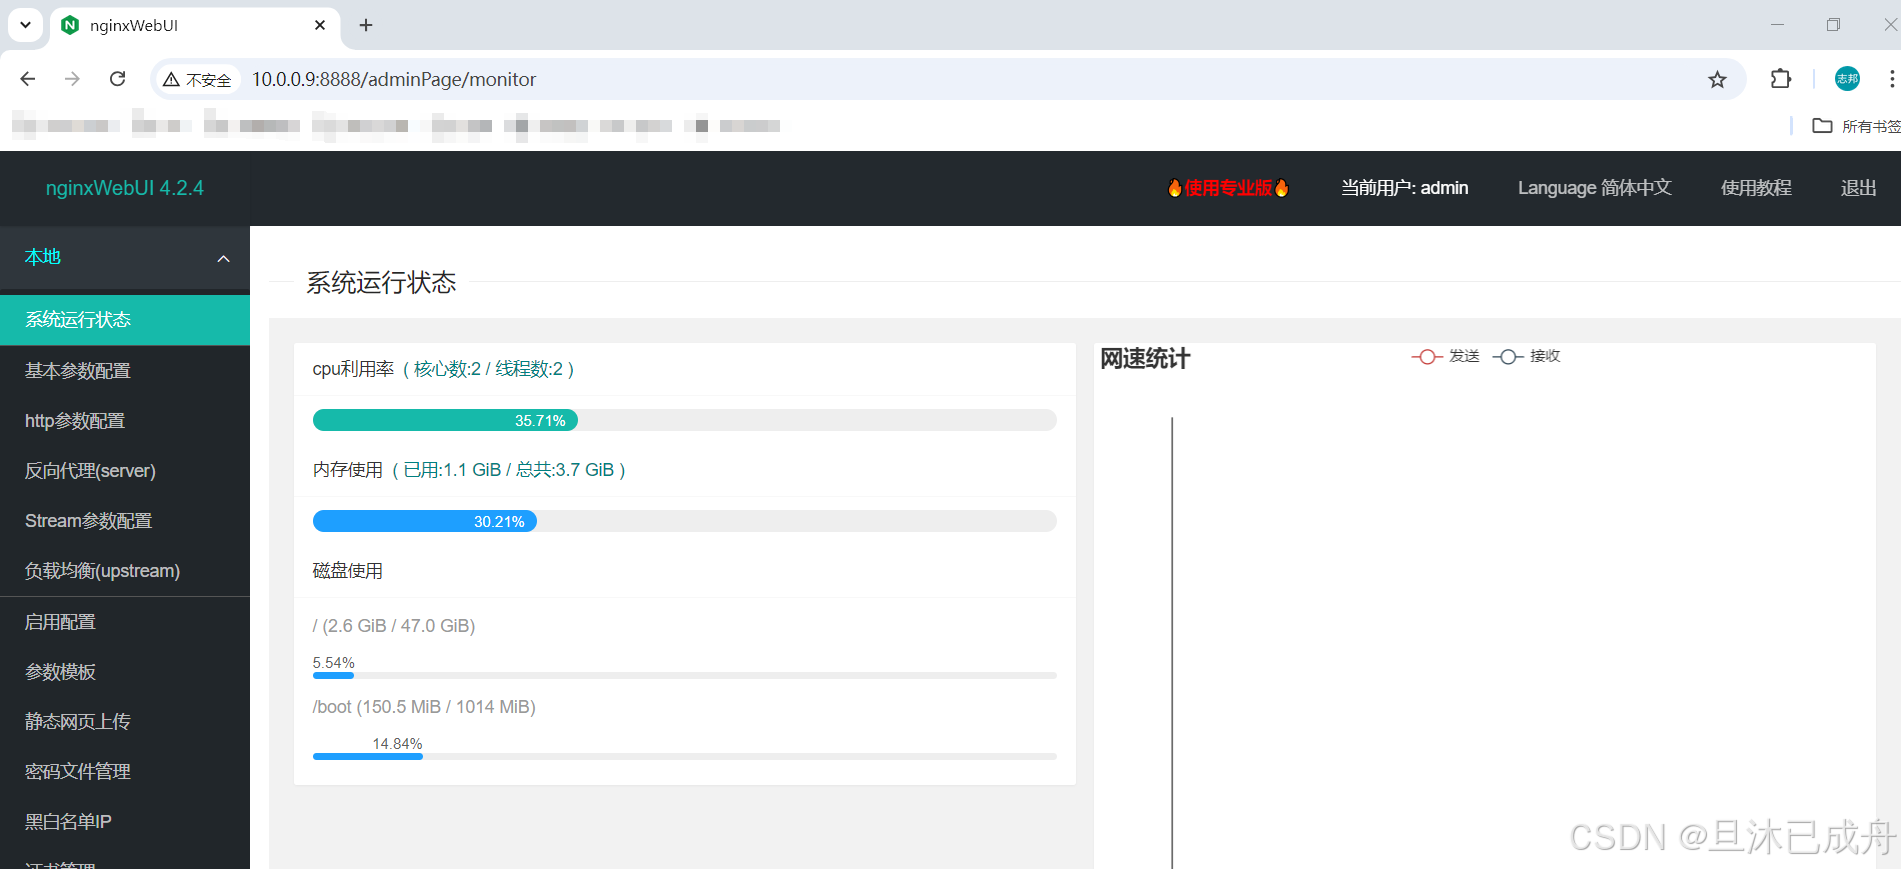Open the browser extensions puzzle icon

click(x=1781, y=79)
